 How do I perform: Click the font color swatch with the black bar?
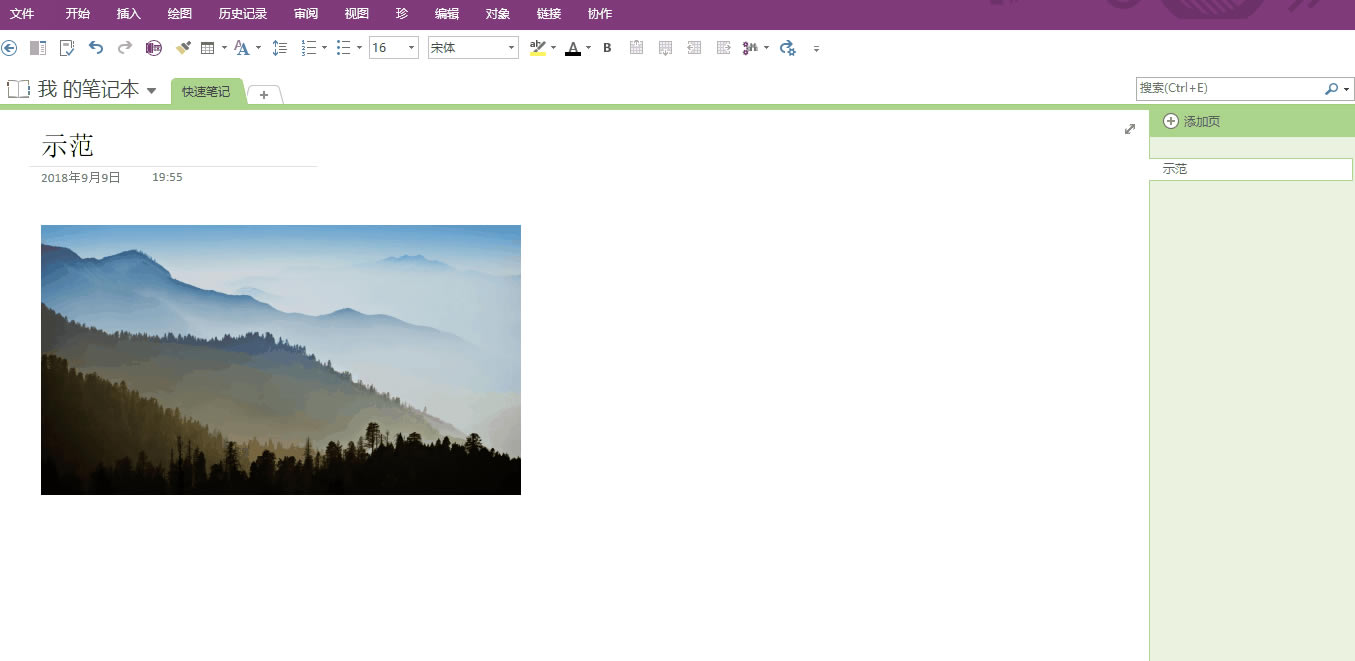click(572, 47)
